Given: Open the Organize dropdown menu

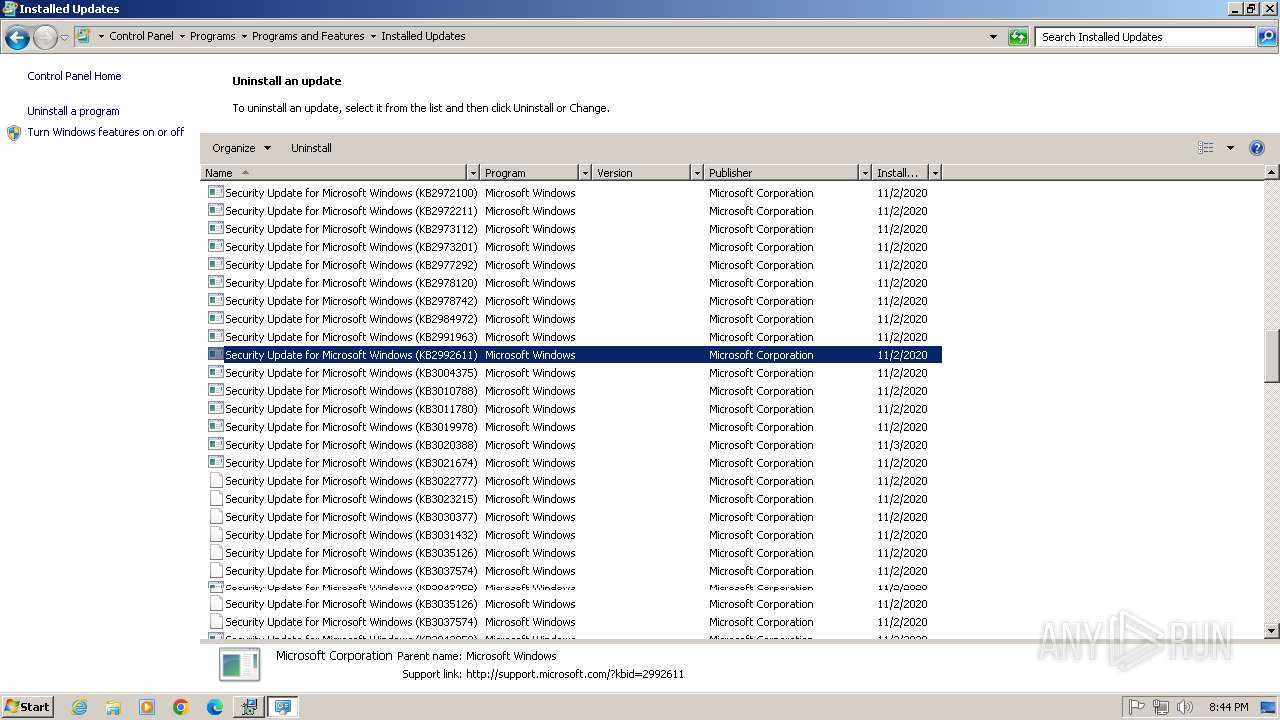Looking at the screenshot, I should coord(241,148).
